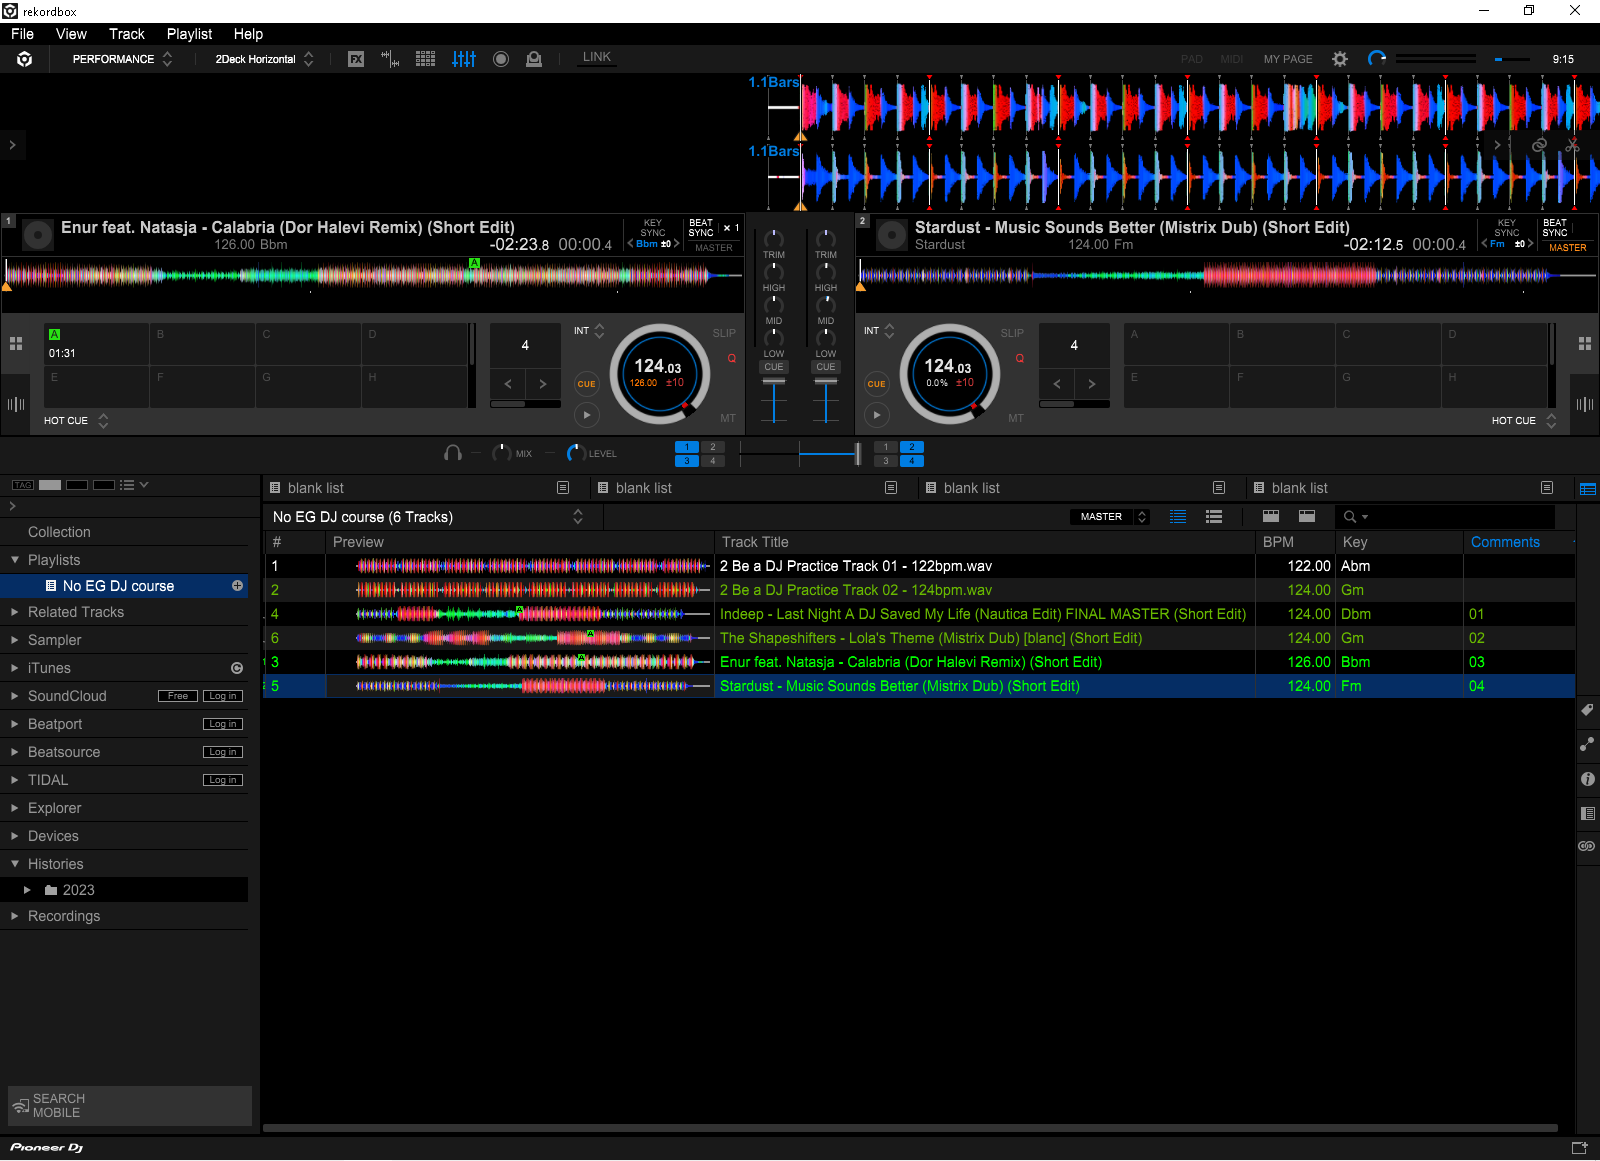Click deck 2 orange CUE button
Screen dimensions: 1600x1161
(876, 384)
